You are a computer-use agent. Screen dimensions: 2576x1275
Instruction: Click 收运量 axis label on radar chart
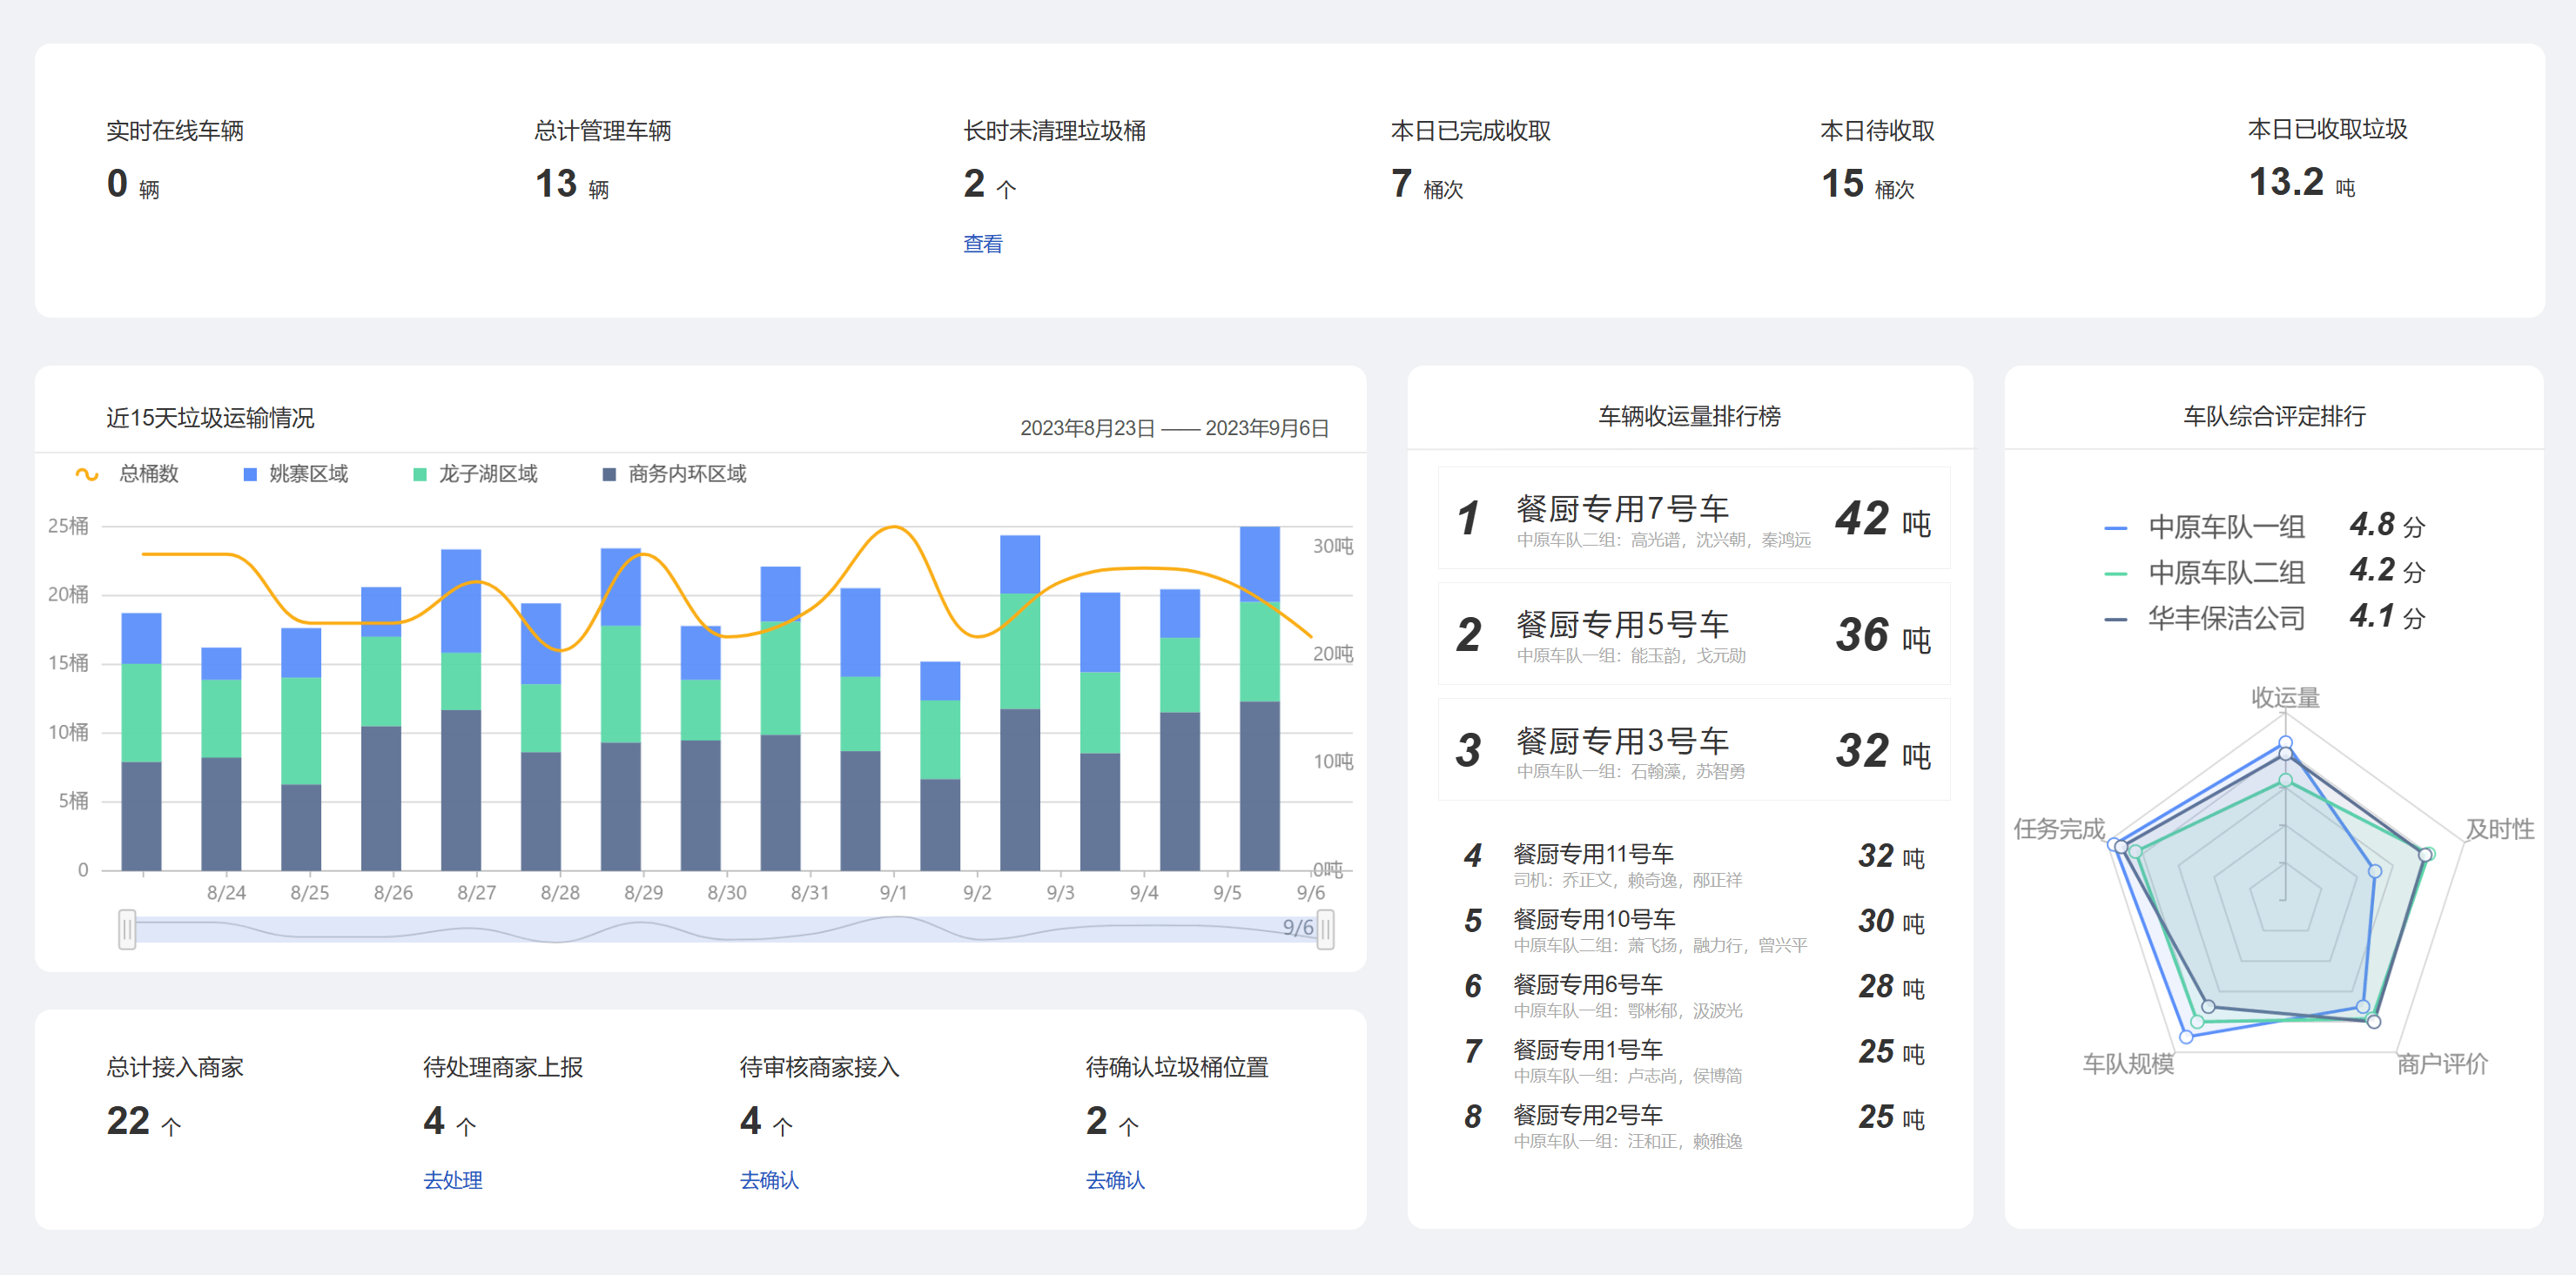coord(2285,697)
